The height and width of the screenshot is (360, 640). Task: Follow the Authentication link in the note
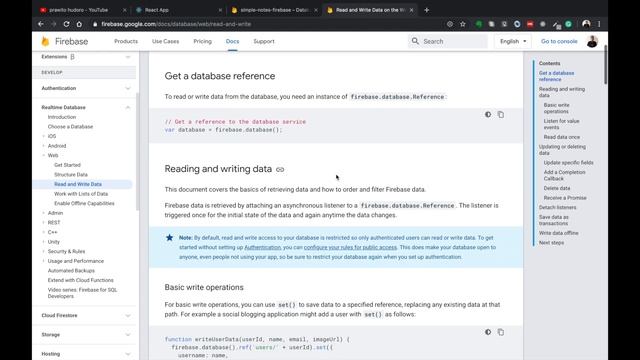(262, 247)
